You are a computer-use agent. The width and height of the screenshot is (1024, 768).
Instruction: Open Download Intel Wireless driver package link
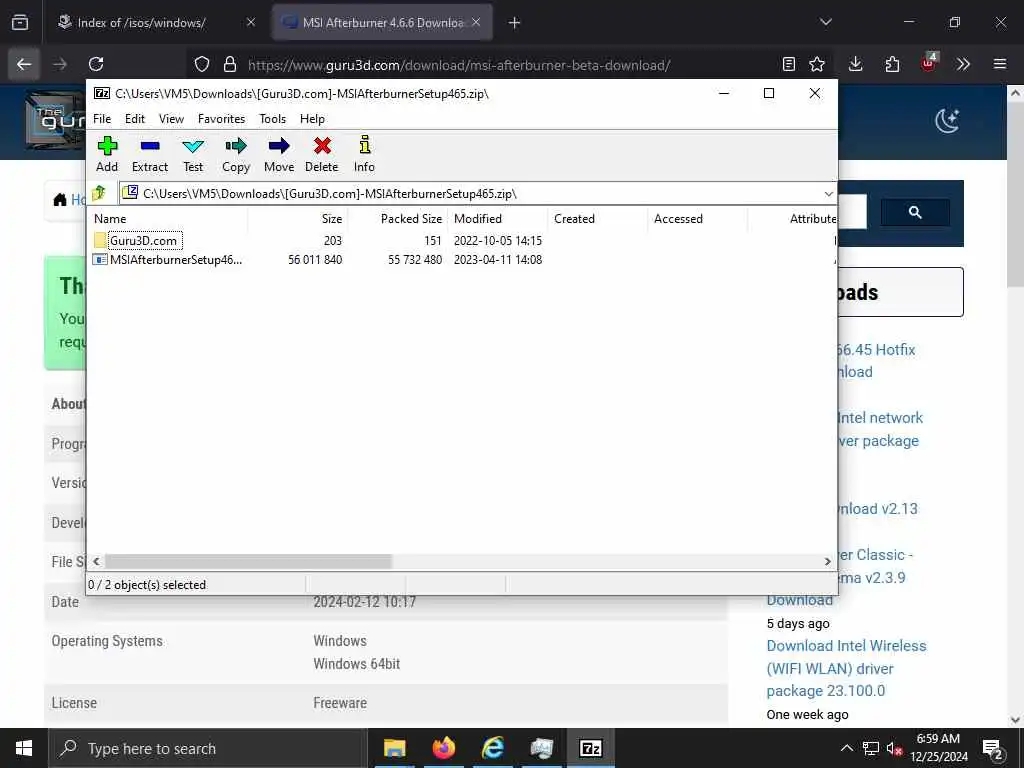pyautogui.click(x=846, y=668)
